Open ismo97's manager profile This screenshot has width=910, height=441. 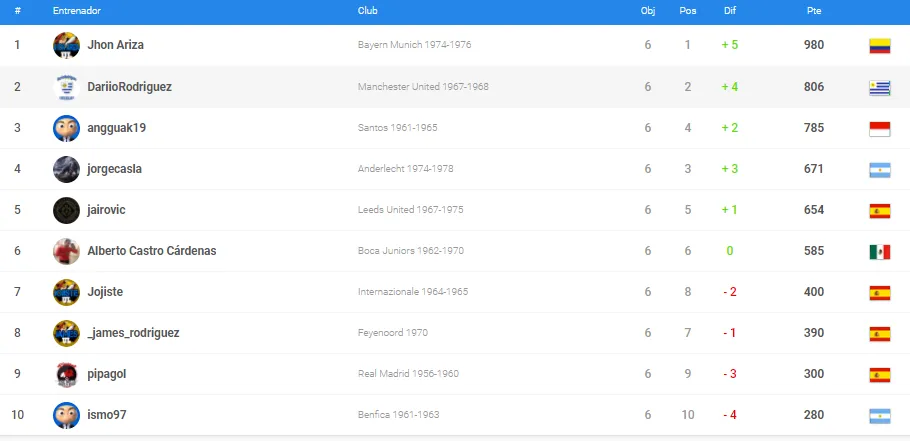tap(107, 415)
